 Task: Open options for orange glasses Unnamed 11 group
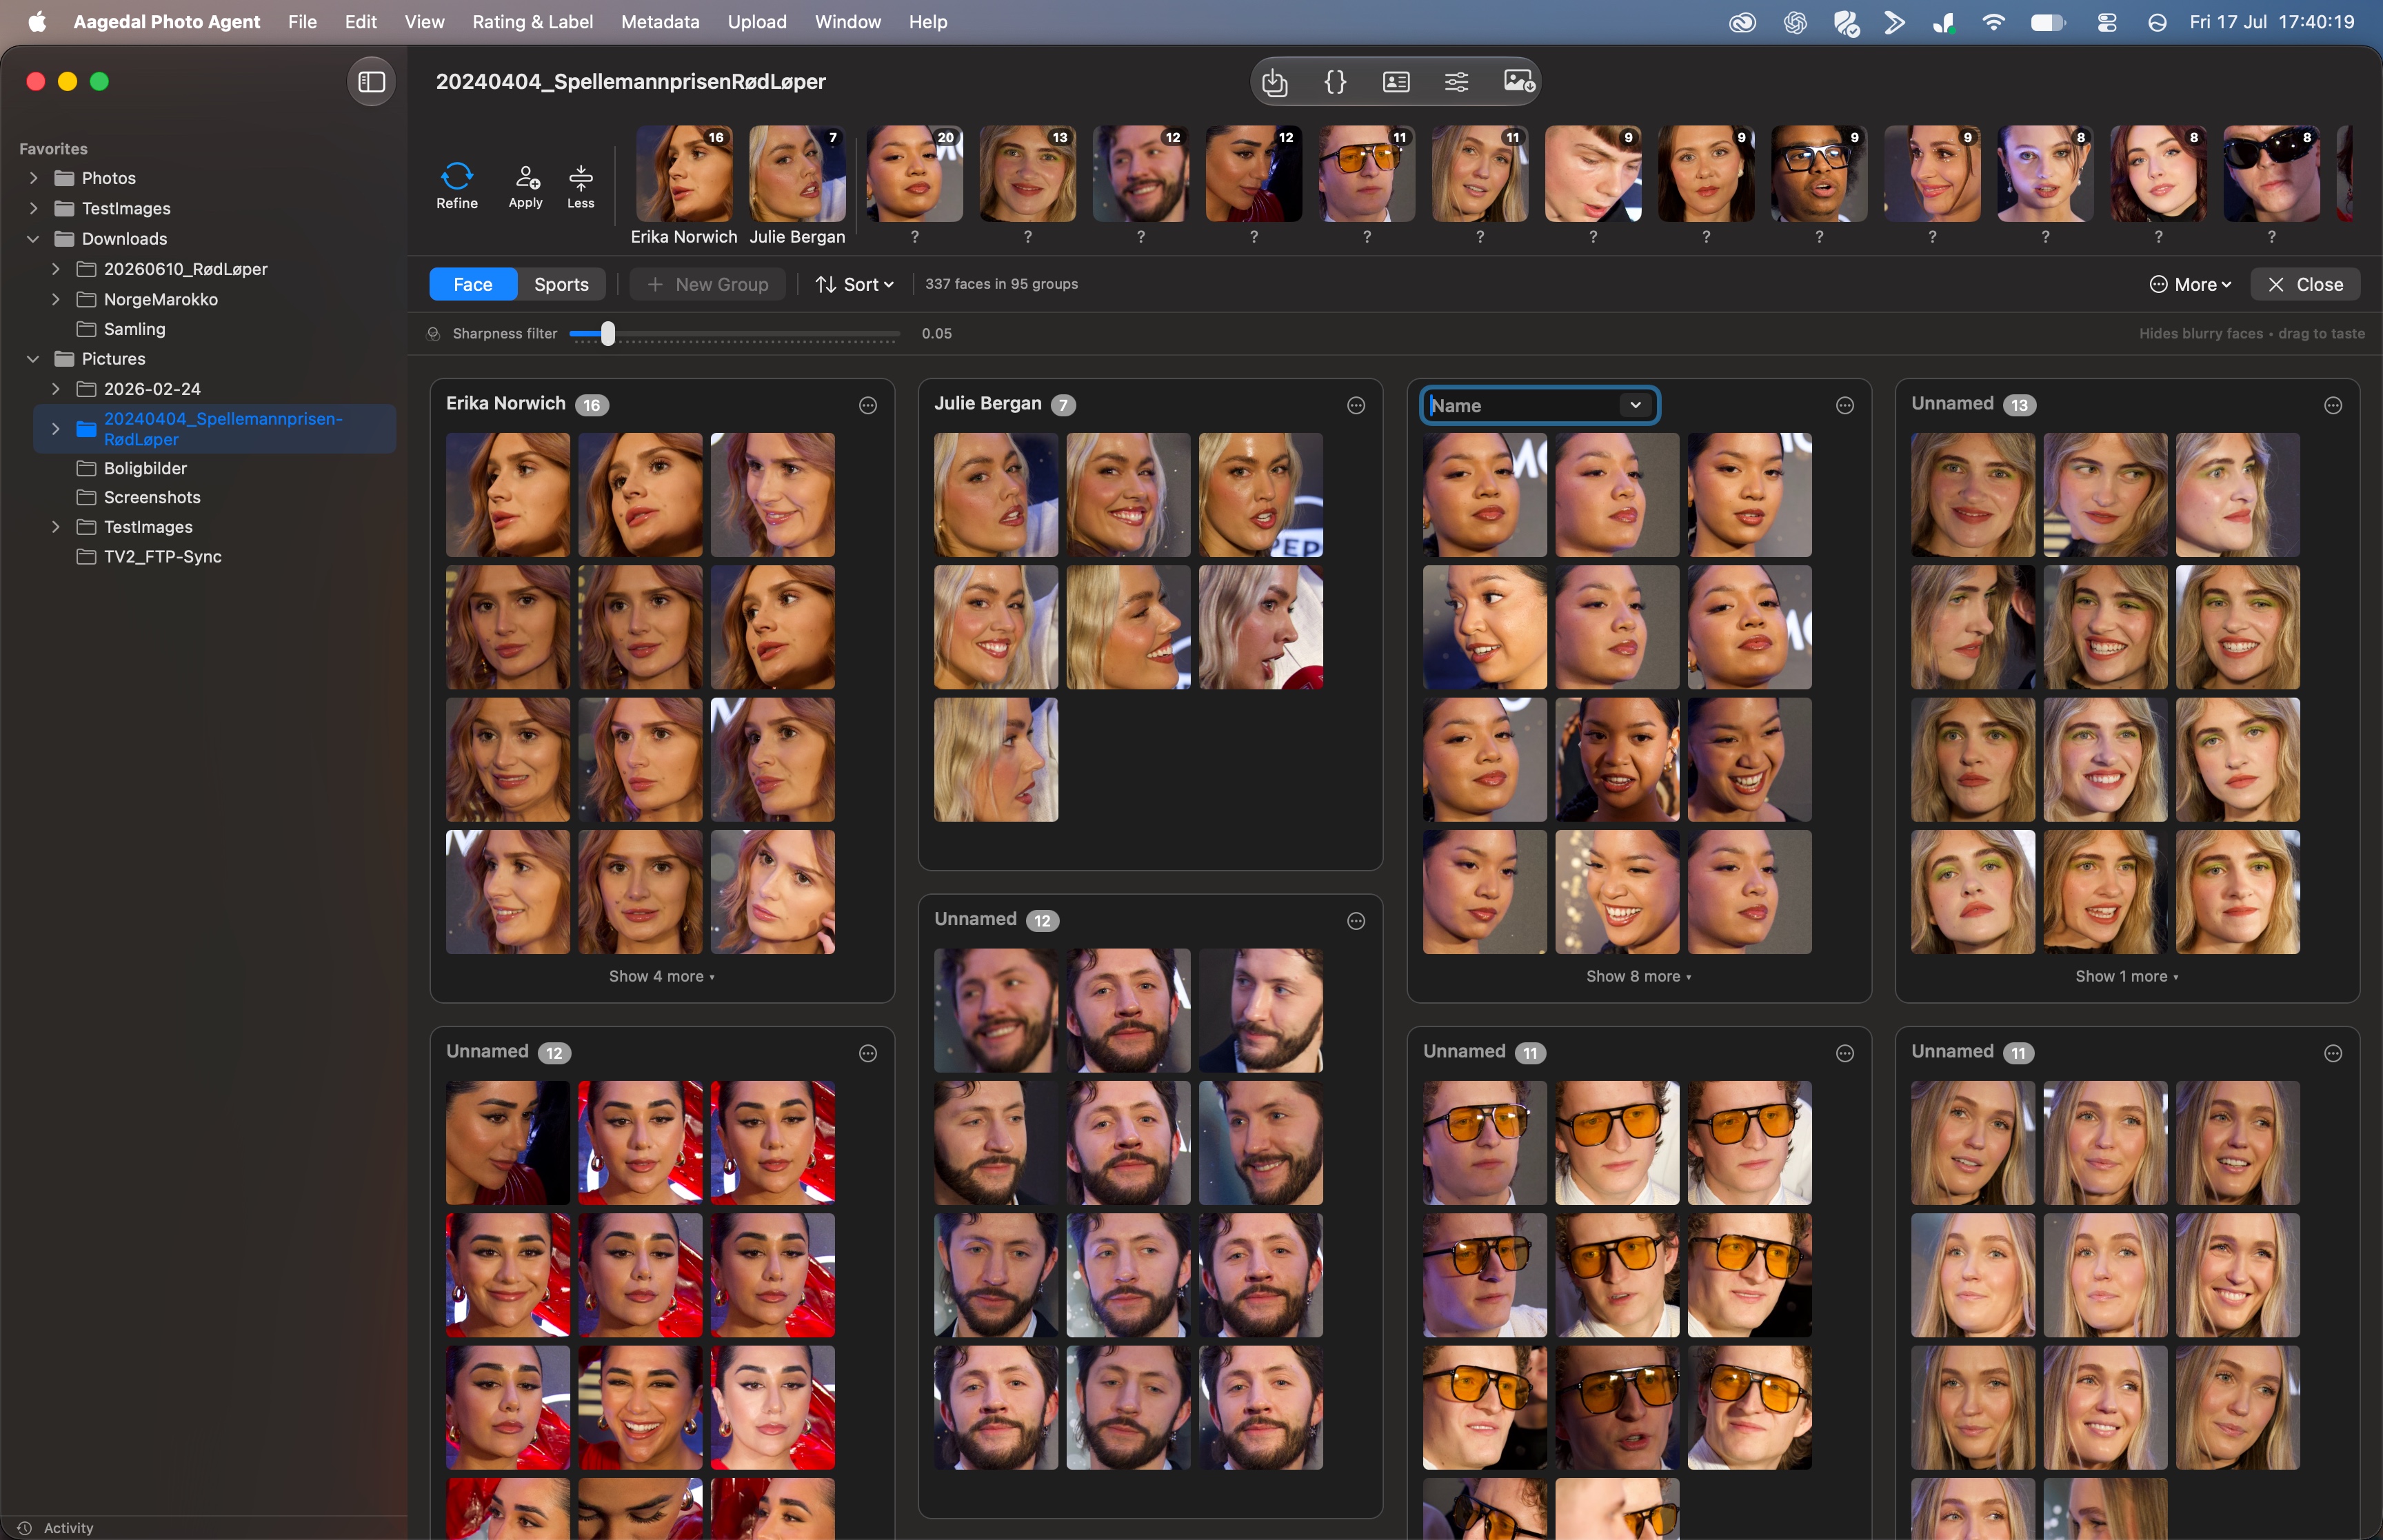click(x=1844, y=1053)
